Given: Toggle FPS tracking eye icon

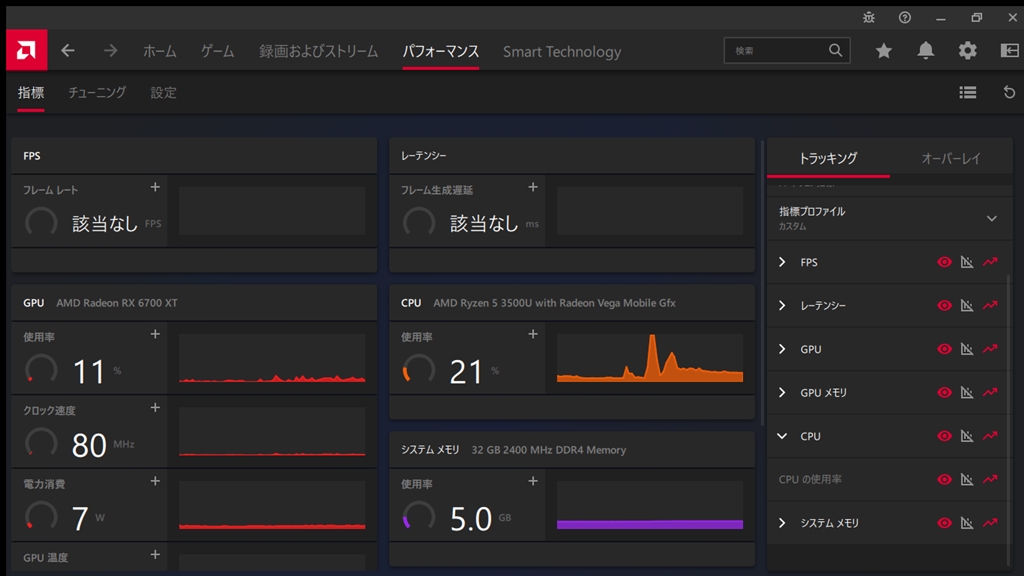Looking at the screenshot, I should pos(944,262).
